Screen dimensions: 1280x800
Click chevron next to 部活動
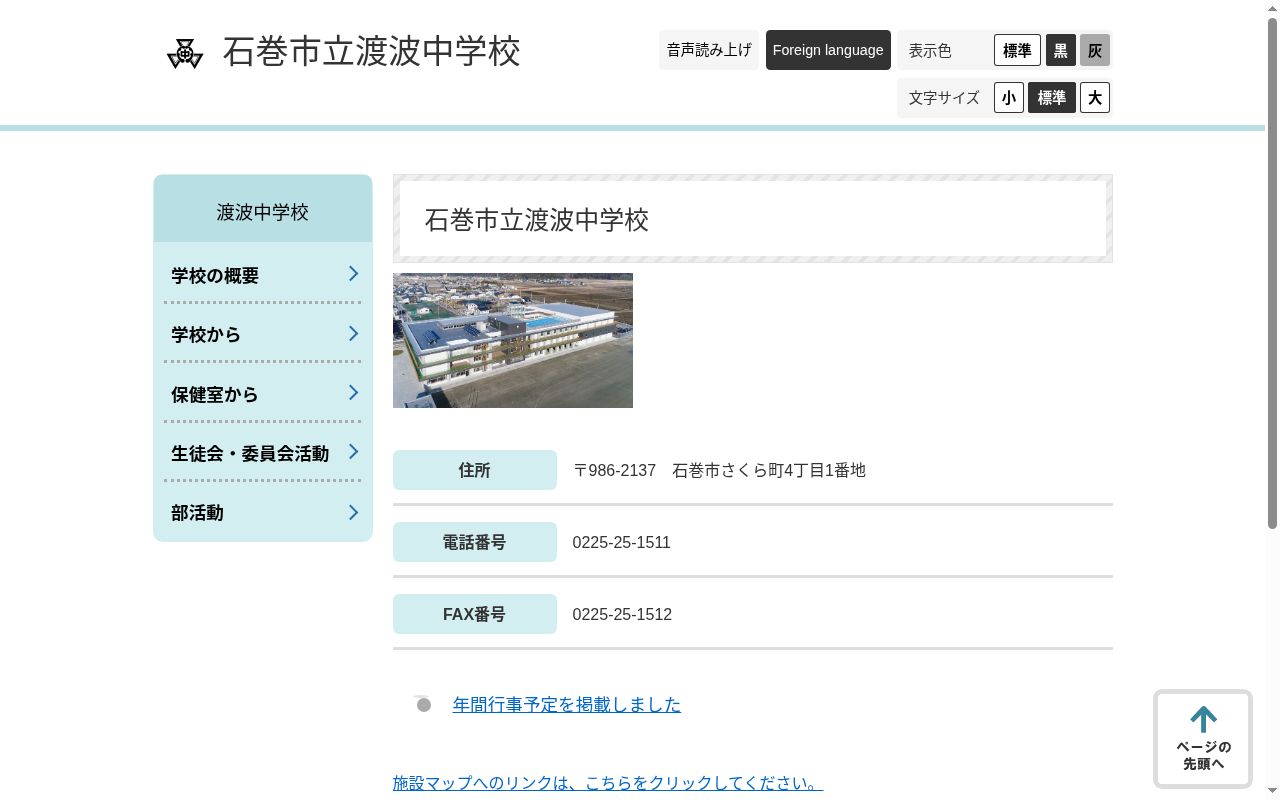click(x=353, y=512)
